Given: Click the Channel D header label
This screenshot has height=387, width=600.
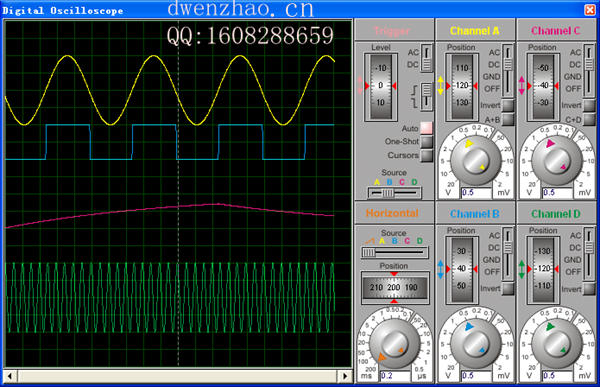Looking at the screenshot, I should (556, 214).
